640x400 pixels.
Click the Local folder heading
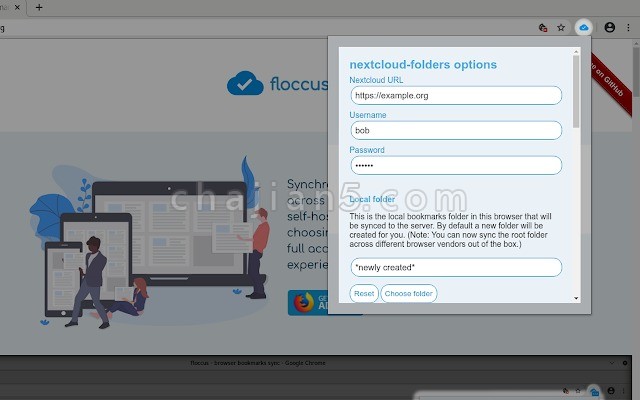(372, 199)
